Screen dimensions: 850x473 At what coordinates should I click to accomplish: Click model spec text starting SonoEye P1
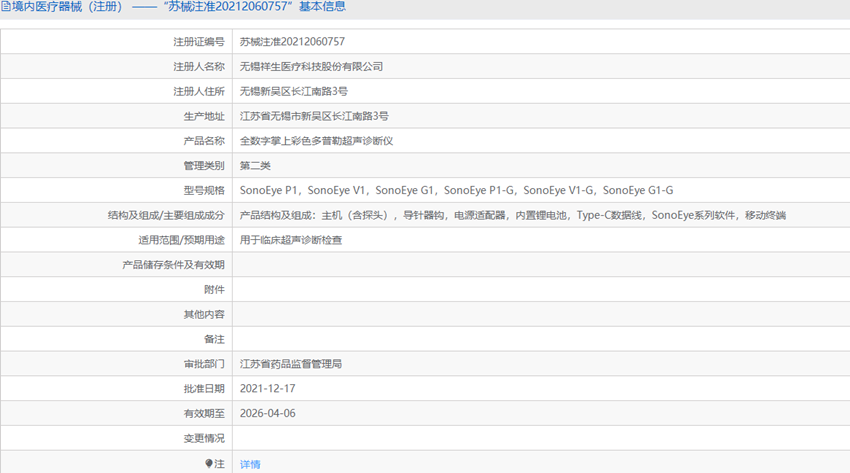(x=456, y=190)
